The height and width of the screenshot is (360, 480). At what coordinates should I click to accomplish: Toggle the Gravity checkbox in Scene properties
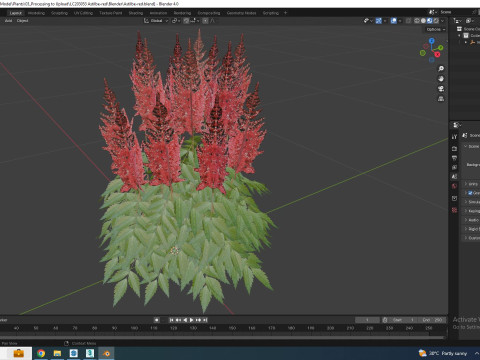pyautogui.click(x=470, y=193)
